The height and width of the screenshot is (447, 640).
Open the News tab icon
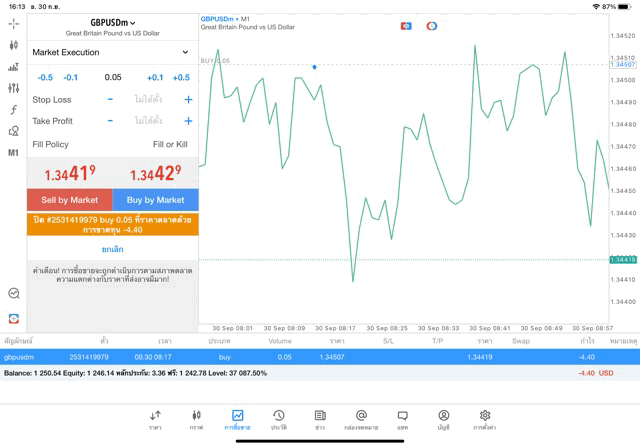pyautogui.click(x=320, y=419)
